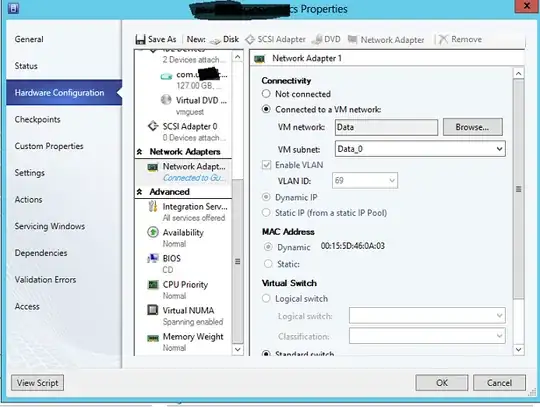The height and width of the screenshot is (407, 540).
Task: Select the Virtual NUMA item
Action: point(188,310)
